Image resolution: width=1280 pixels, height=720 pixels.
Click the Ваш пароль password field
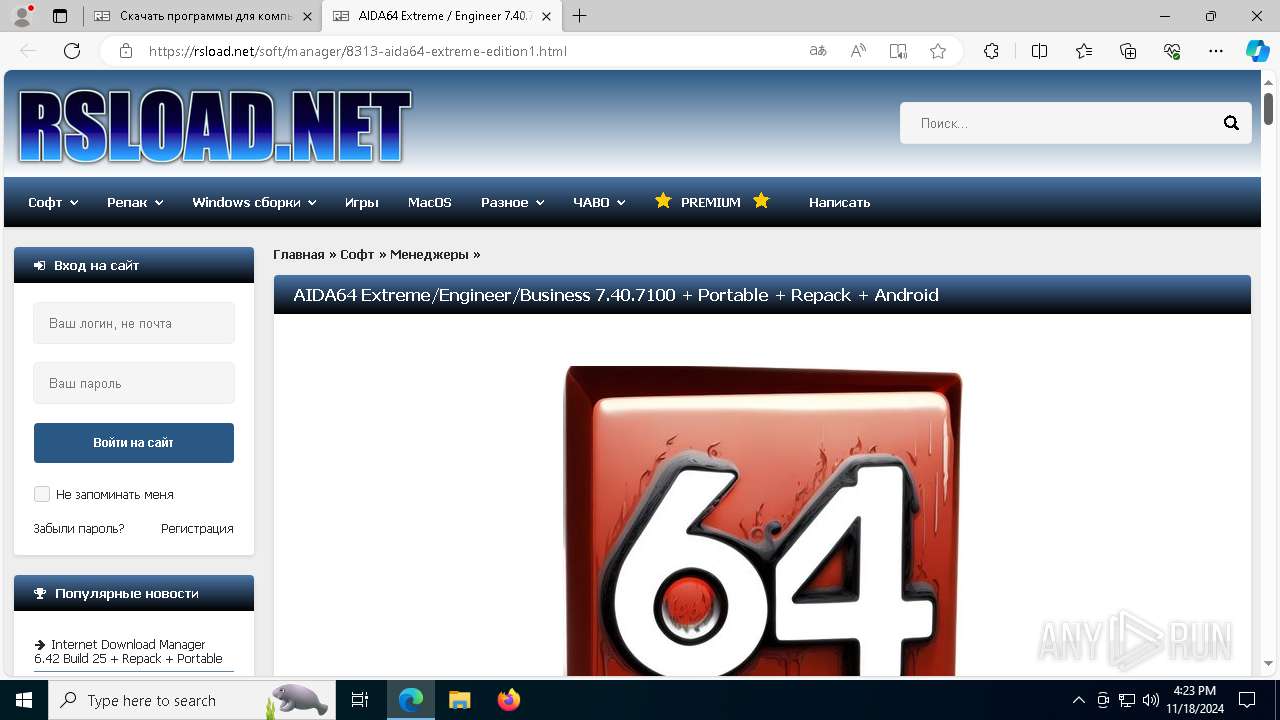(134, 383)
